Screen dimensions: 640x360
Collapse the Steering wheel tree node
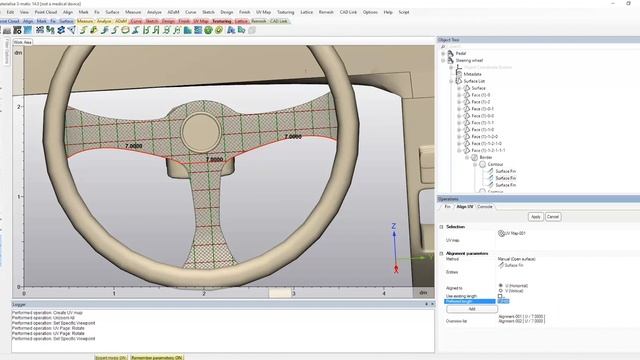click(443, 60)
